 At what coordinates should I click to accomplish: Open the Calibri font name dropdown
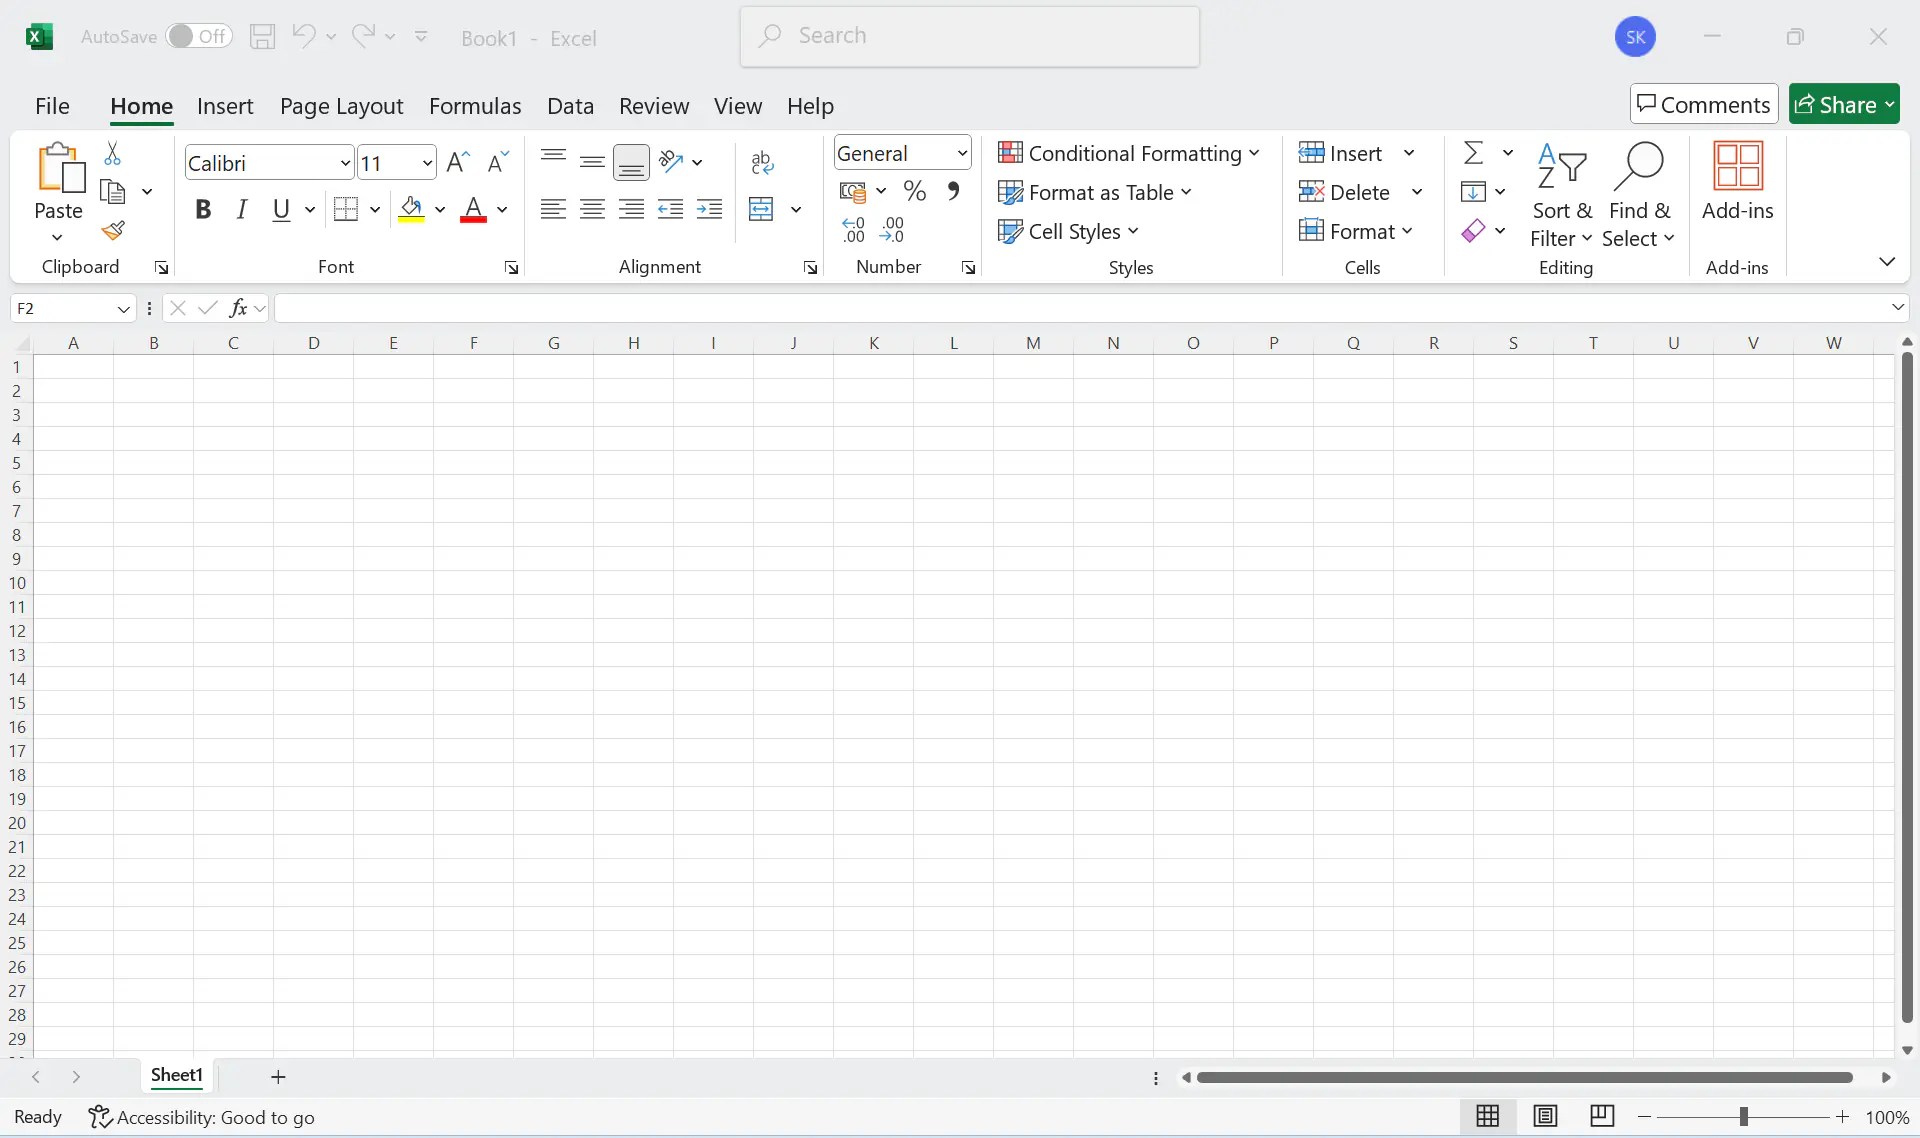coord(345,163)
